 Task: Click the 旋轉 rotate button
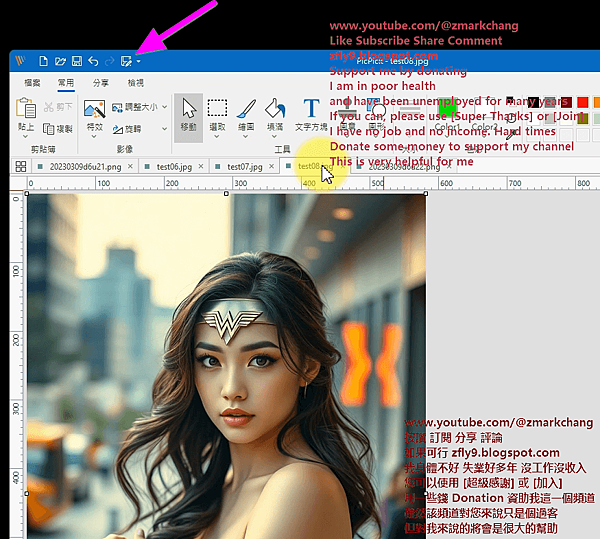pos(127,129)
